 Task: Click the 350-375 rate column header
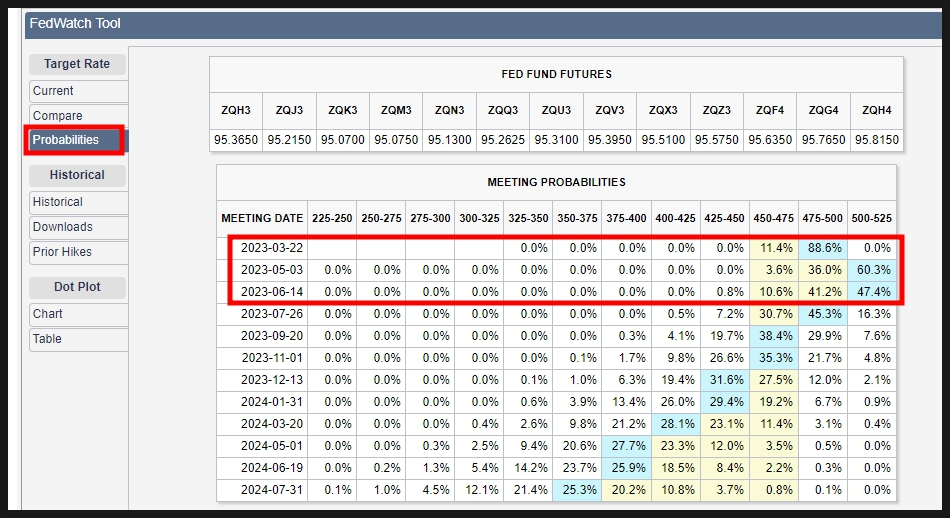pos(577,219)
